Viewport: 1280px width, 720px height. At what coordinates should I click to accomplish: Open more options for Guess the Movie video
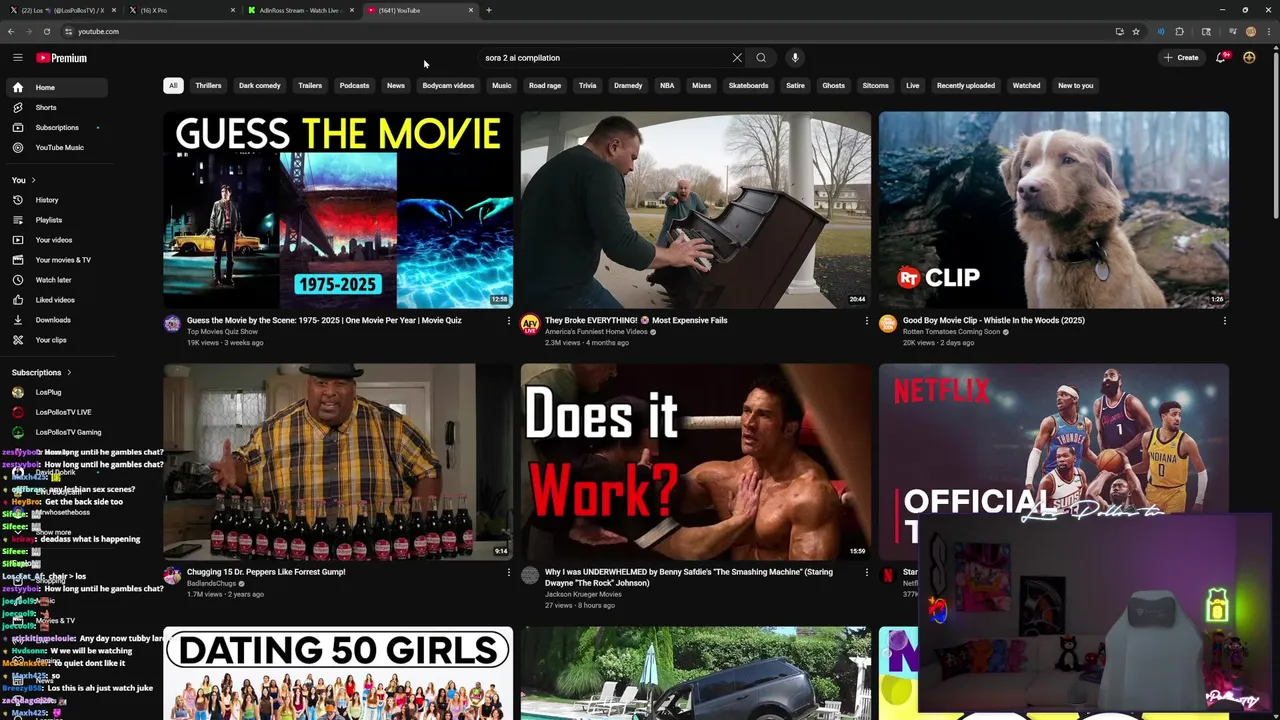pos(508,321)
